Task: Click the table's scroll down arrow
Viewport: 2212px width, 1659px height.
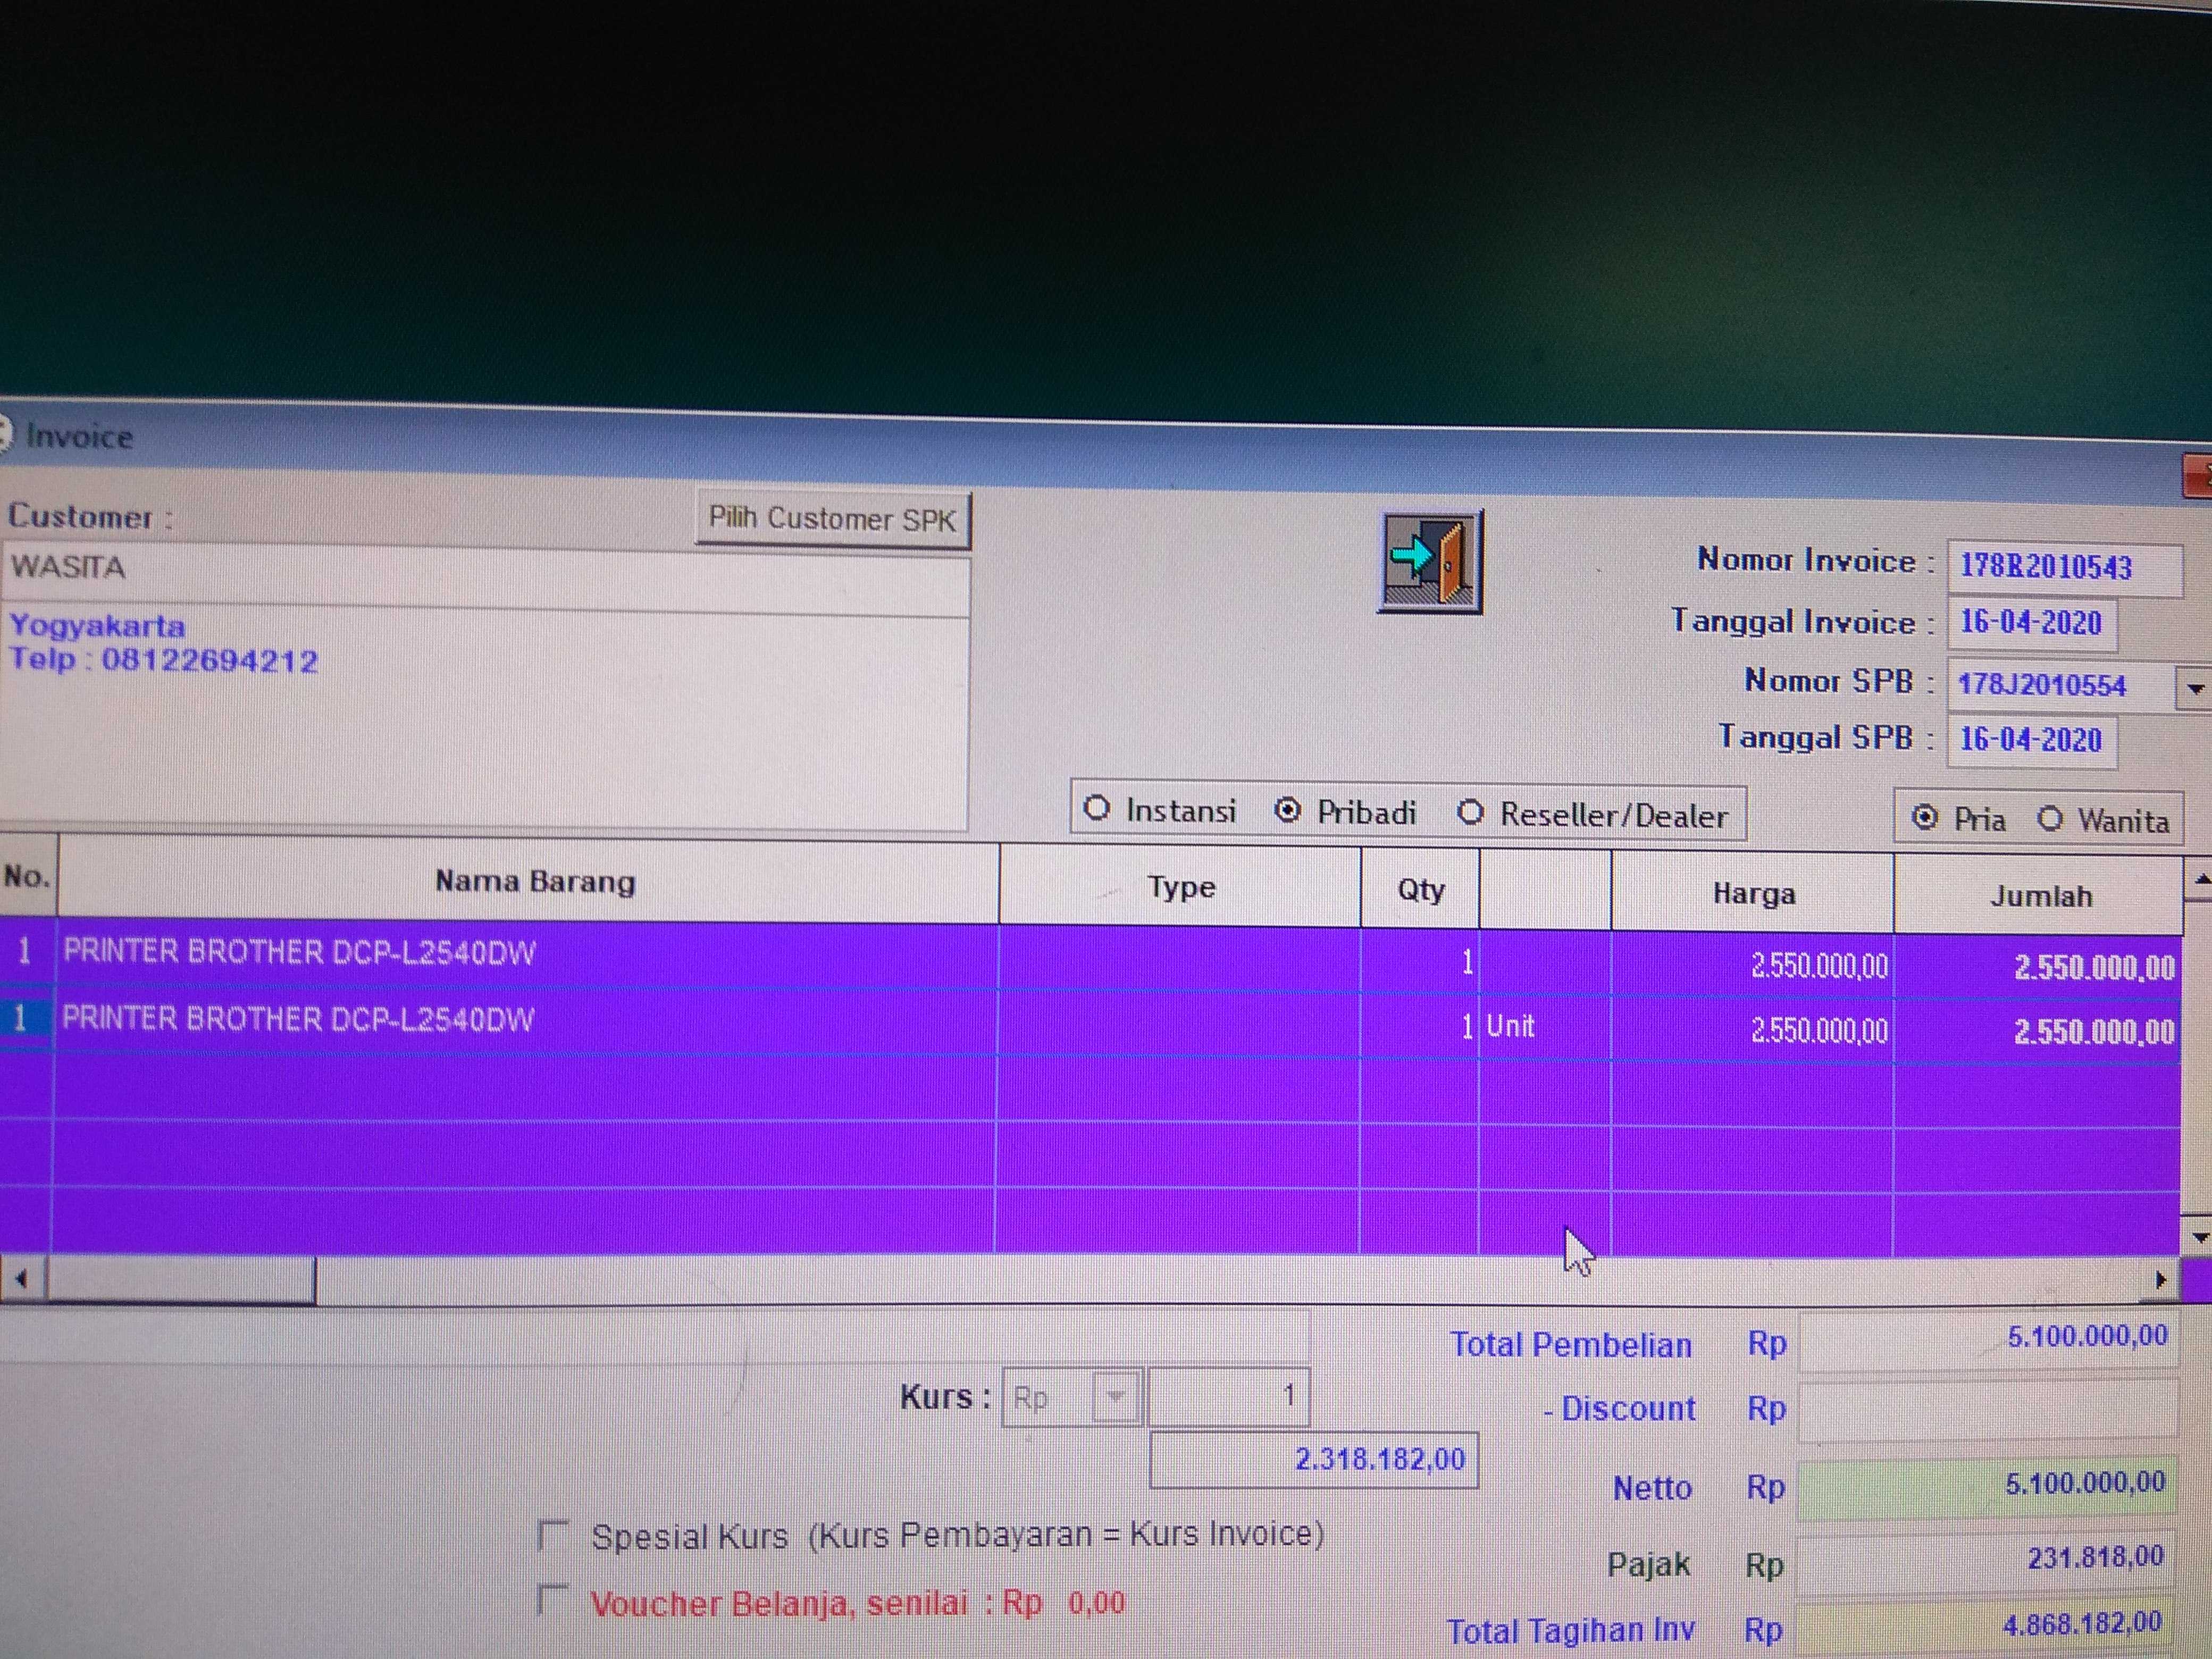Action: [2199, 1237]
